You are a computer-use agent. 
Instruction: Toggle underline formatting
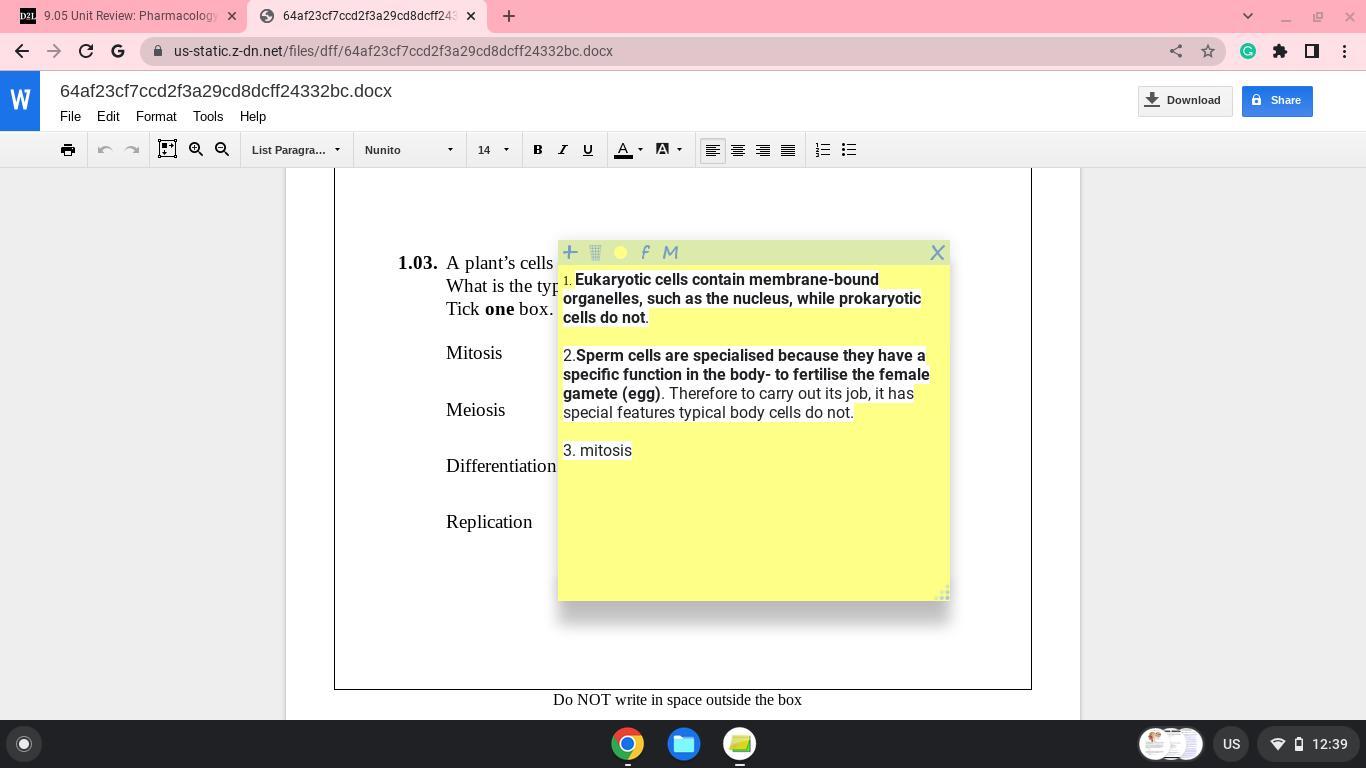pyautogui.click(x=588, y=150)
